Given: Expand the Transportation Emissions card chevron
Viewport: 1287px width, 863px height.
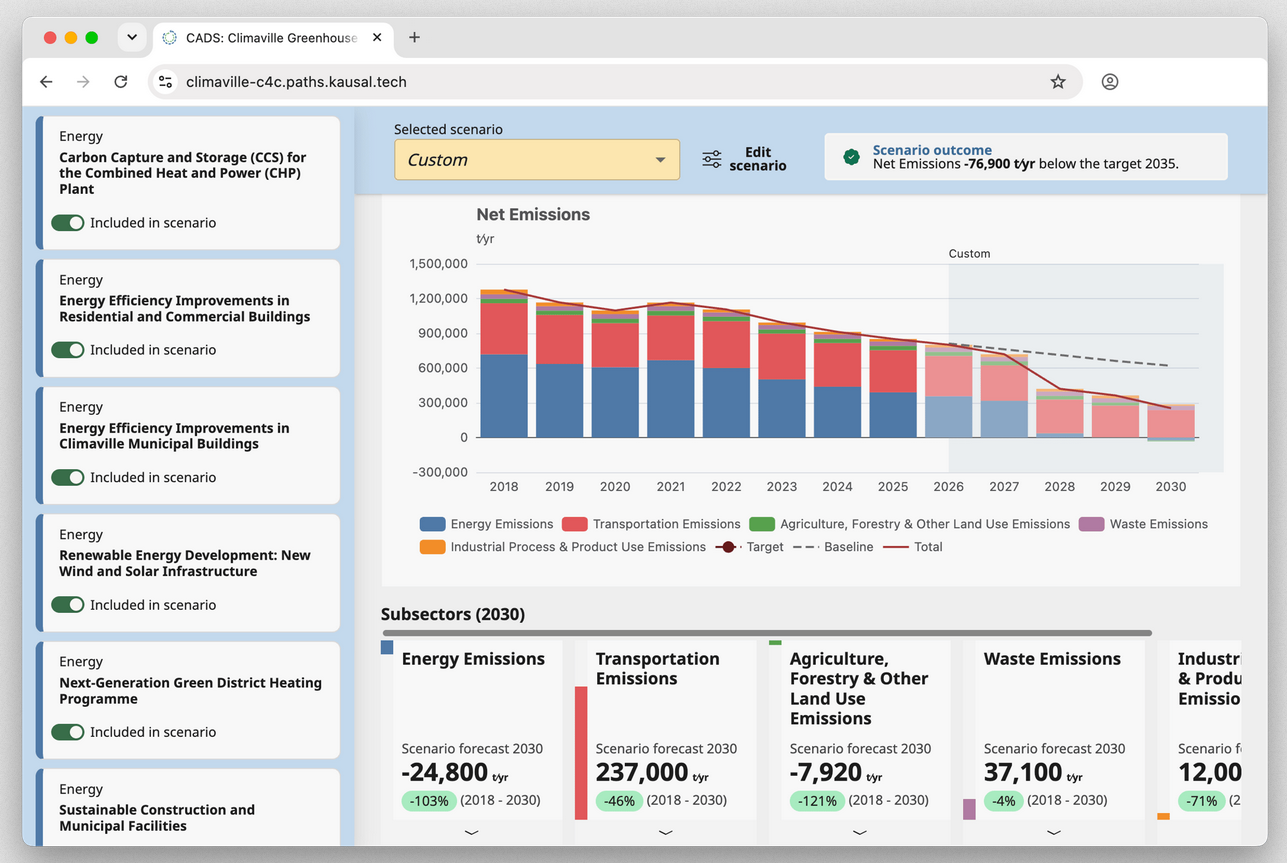Looking at the screenshot, I should coord(666,832).
